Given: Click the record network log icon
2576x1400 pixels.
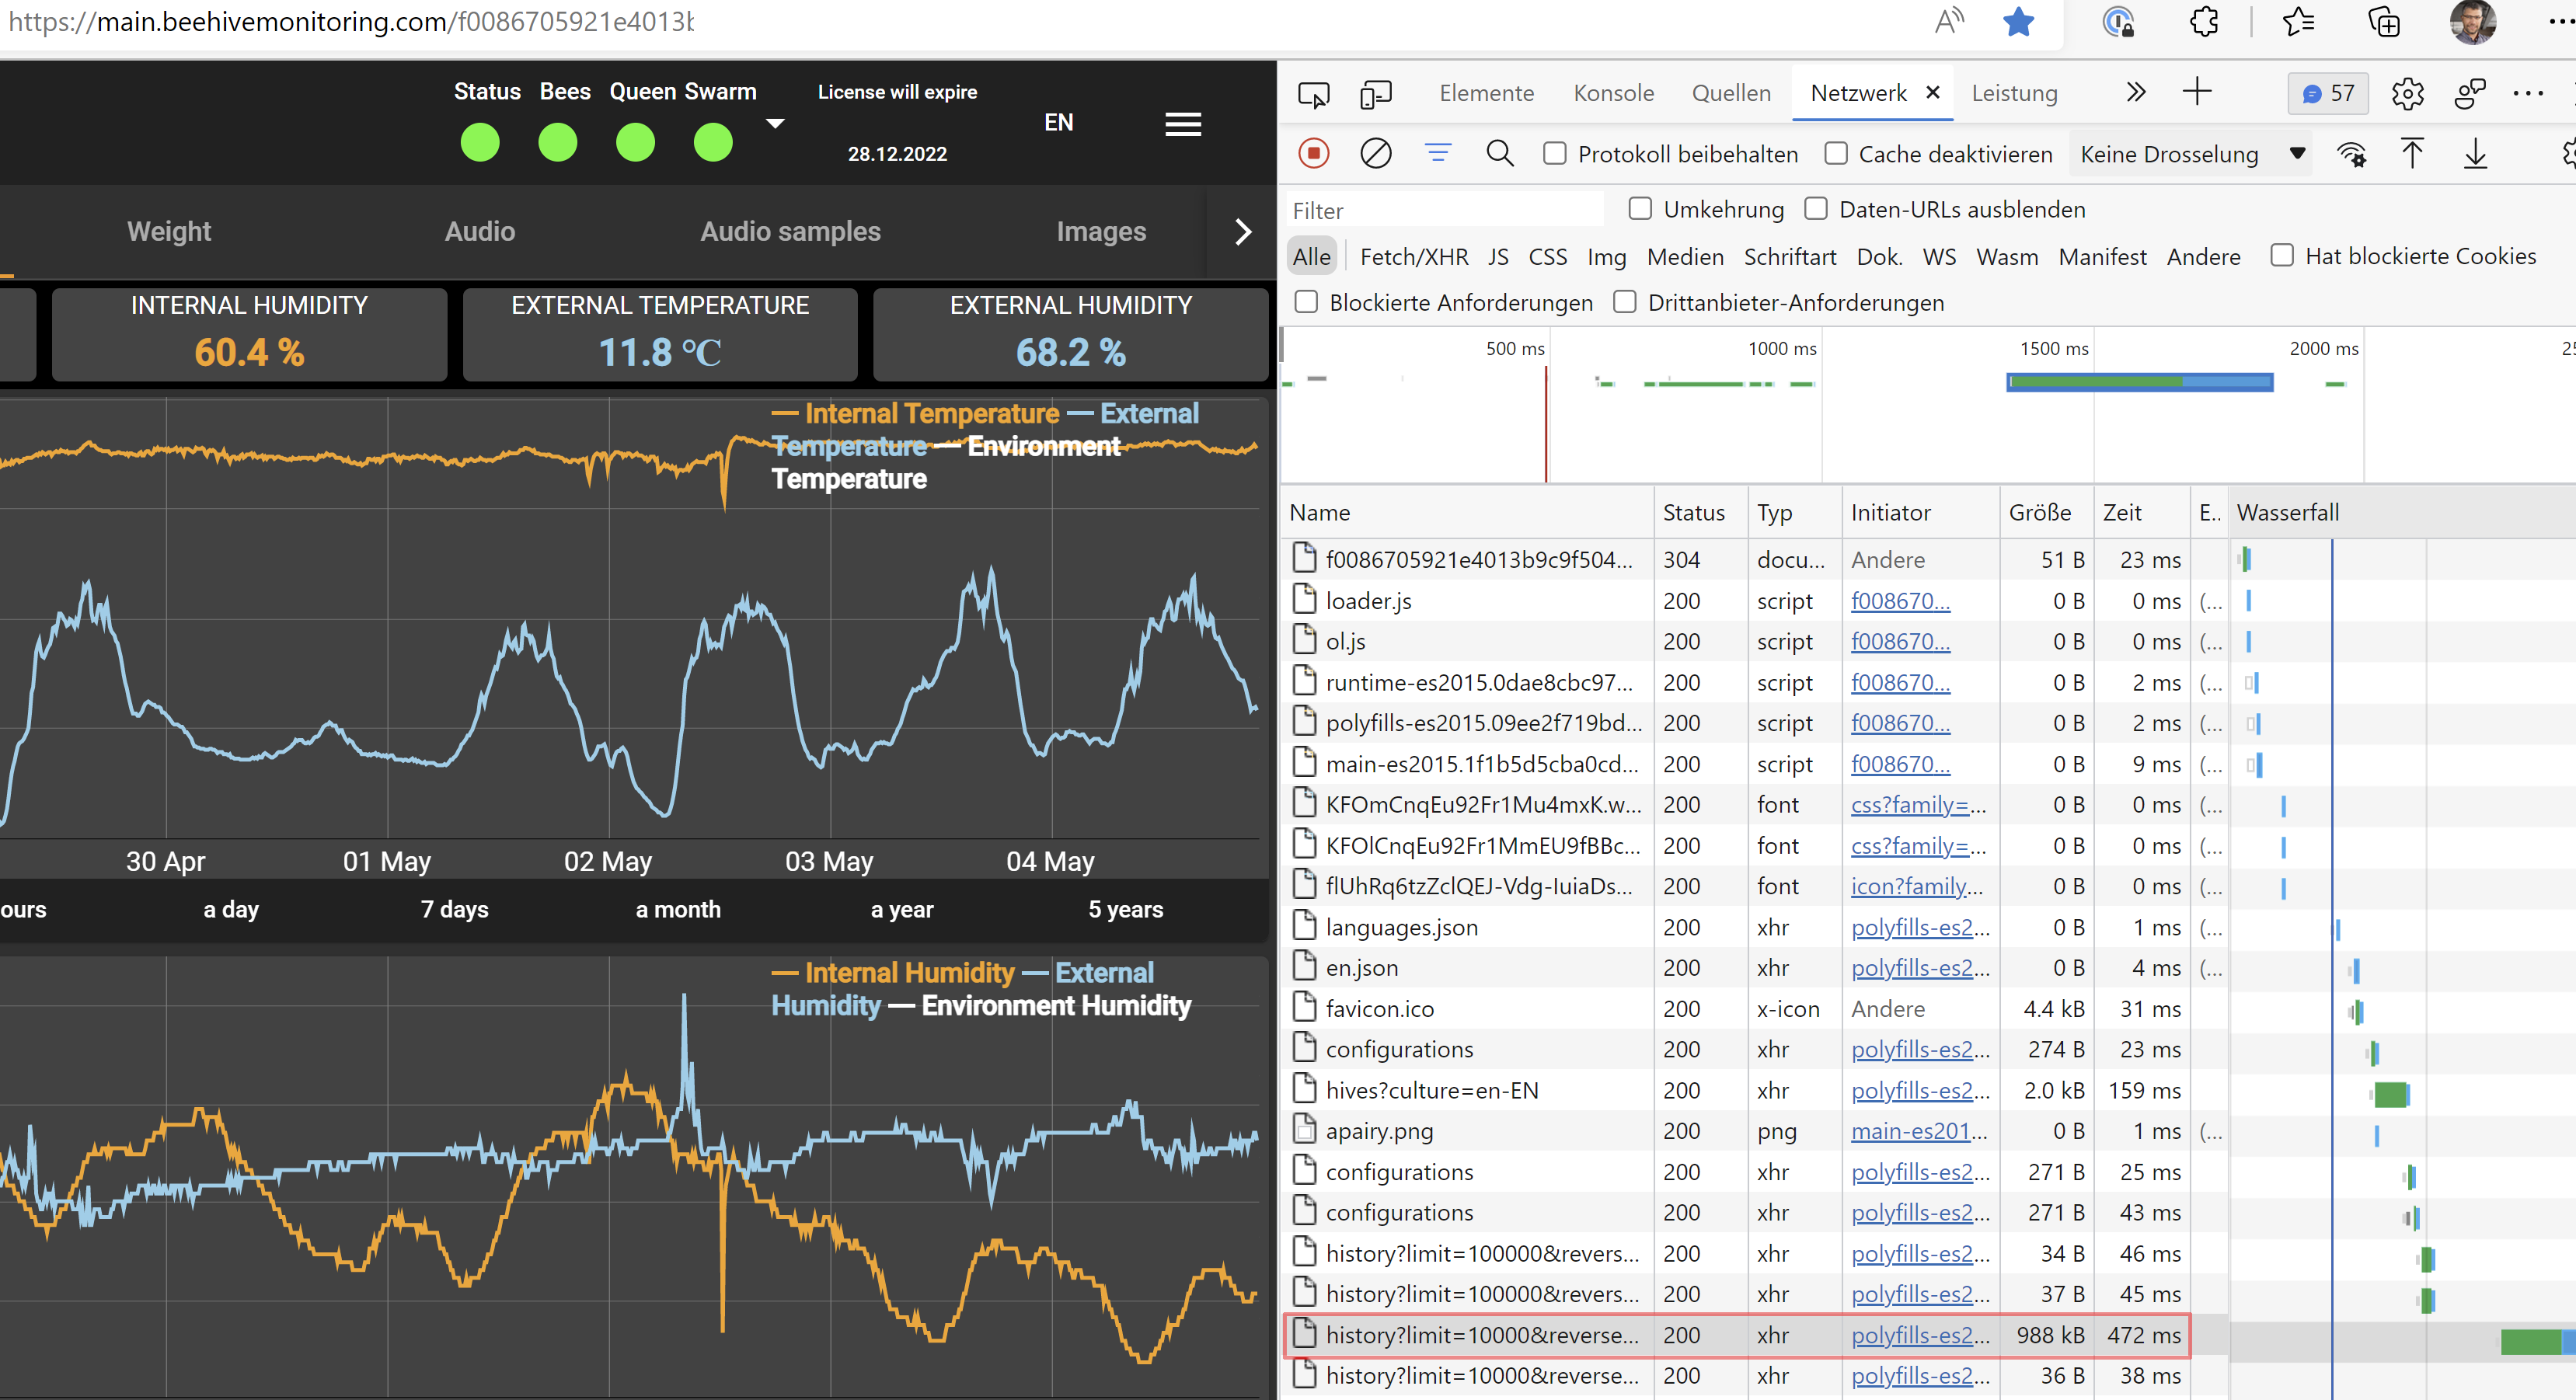Looking at the screenshot, I should tap(1313, 154).
